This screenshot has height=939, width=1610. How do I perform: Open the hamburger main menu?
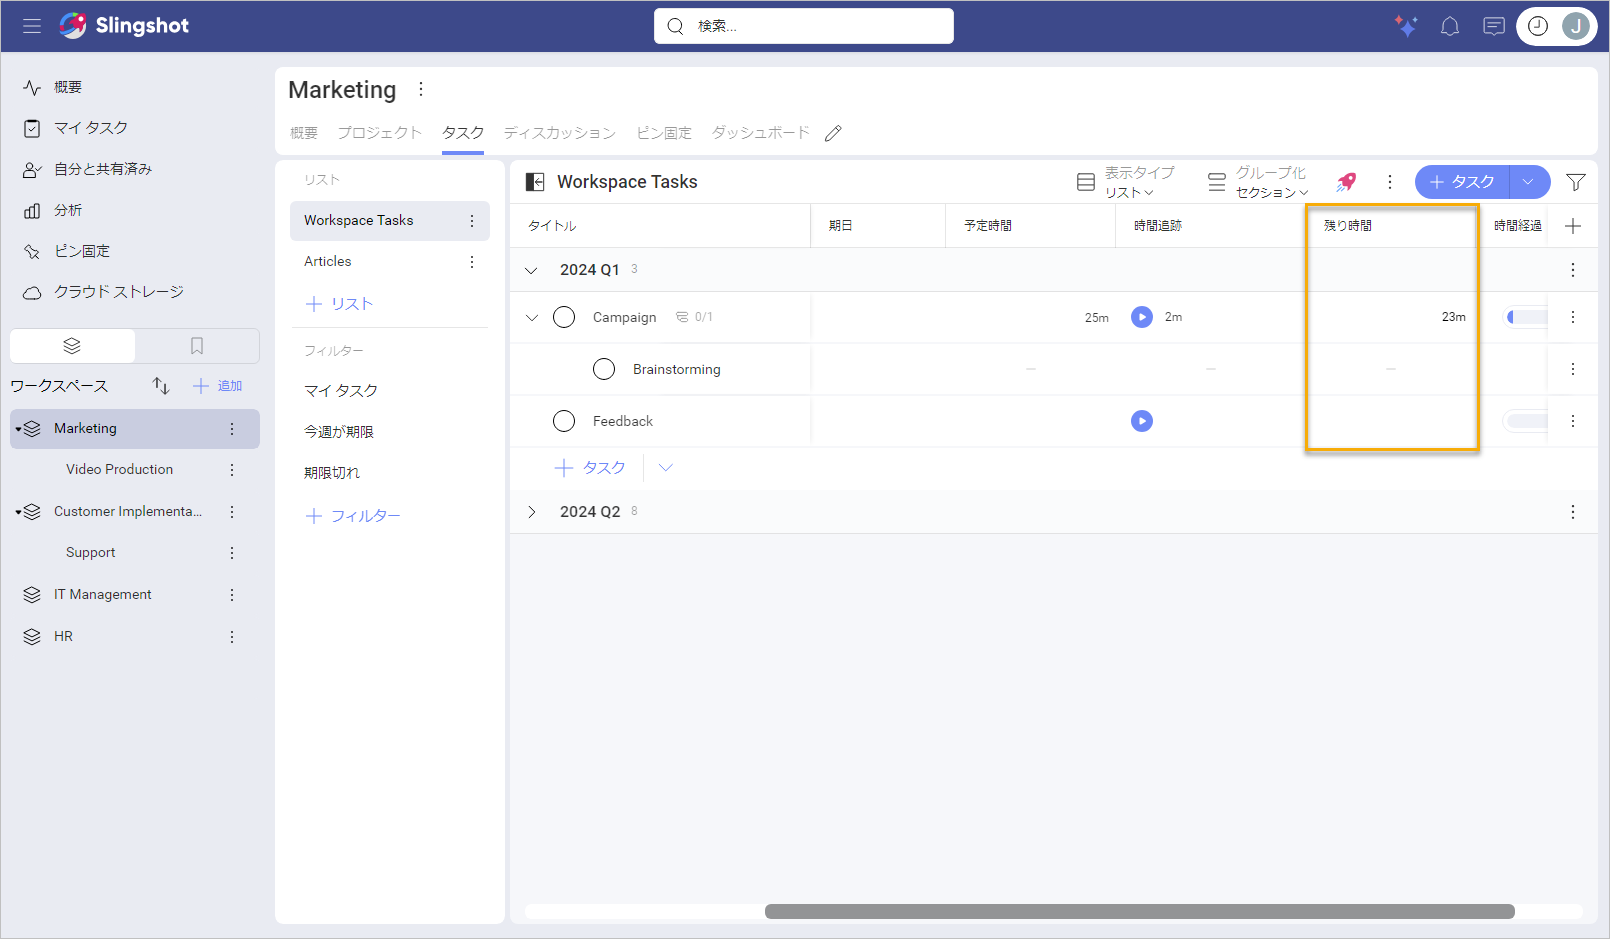[x=32, y=26]
